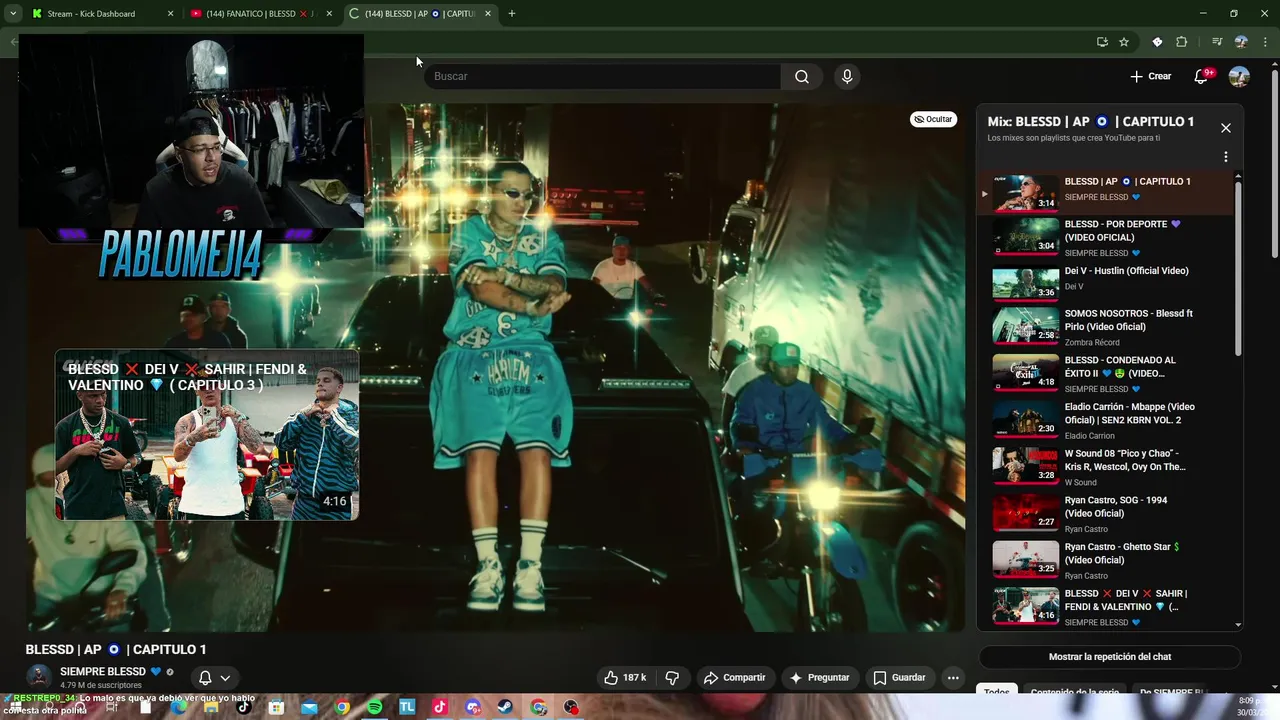Image resolution: width=1280 pixels, height=720 pixels.
Task: Select W Sound 08 Pico y Chao item
Action: tap(1105, 467)
